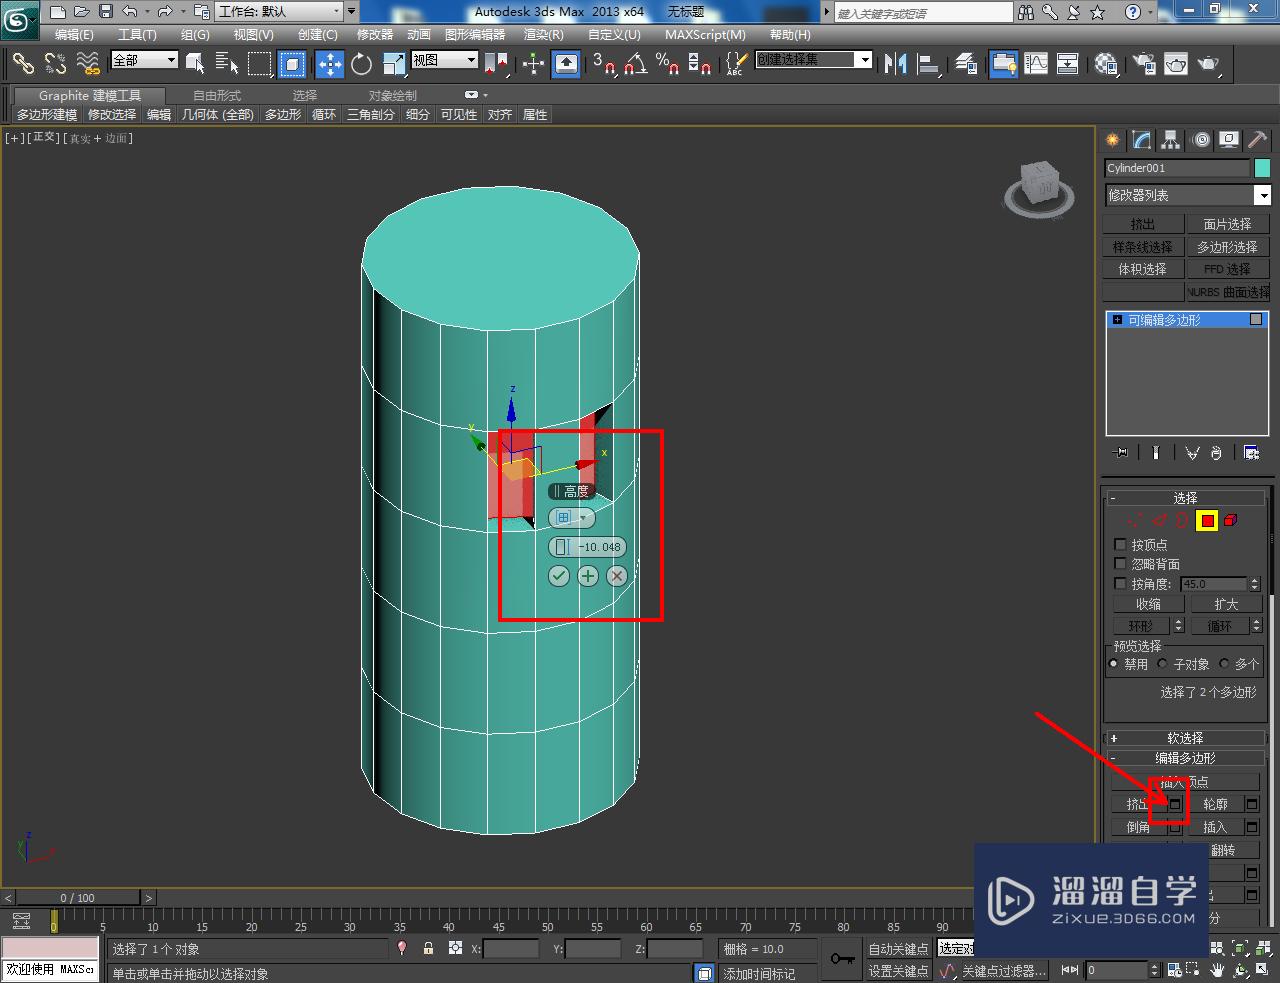Click the 多边形选择 modifier button
Screen dimensions: 1280x983
pos(1227,247)
